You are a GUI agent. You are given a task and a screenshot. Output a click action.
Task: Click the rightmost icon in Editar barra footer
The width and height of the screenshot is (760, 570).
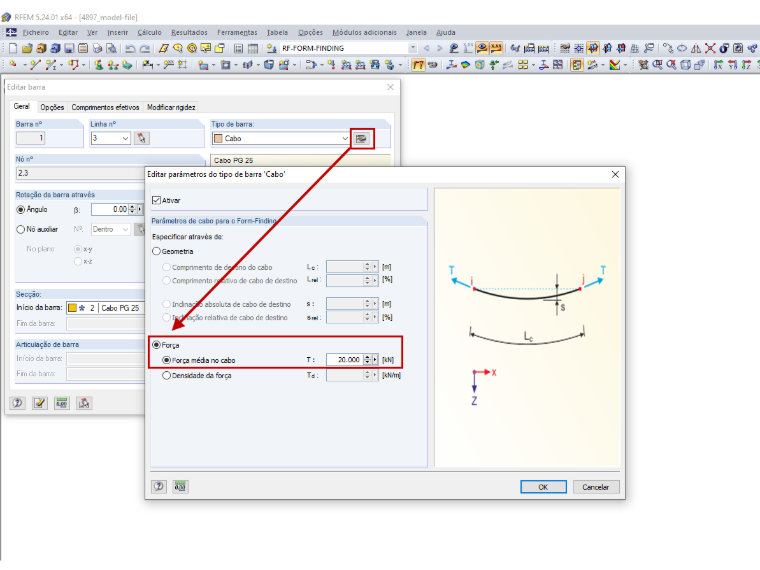84,403
